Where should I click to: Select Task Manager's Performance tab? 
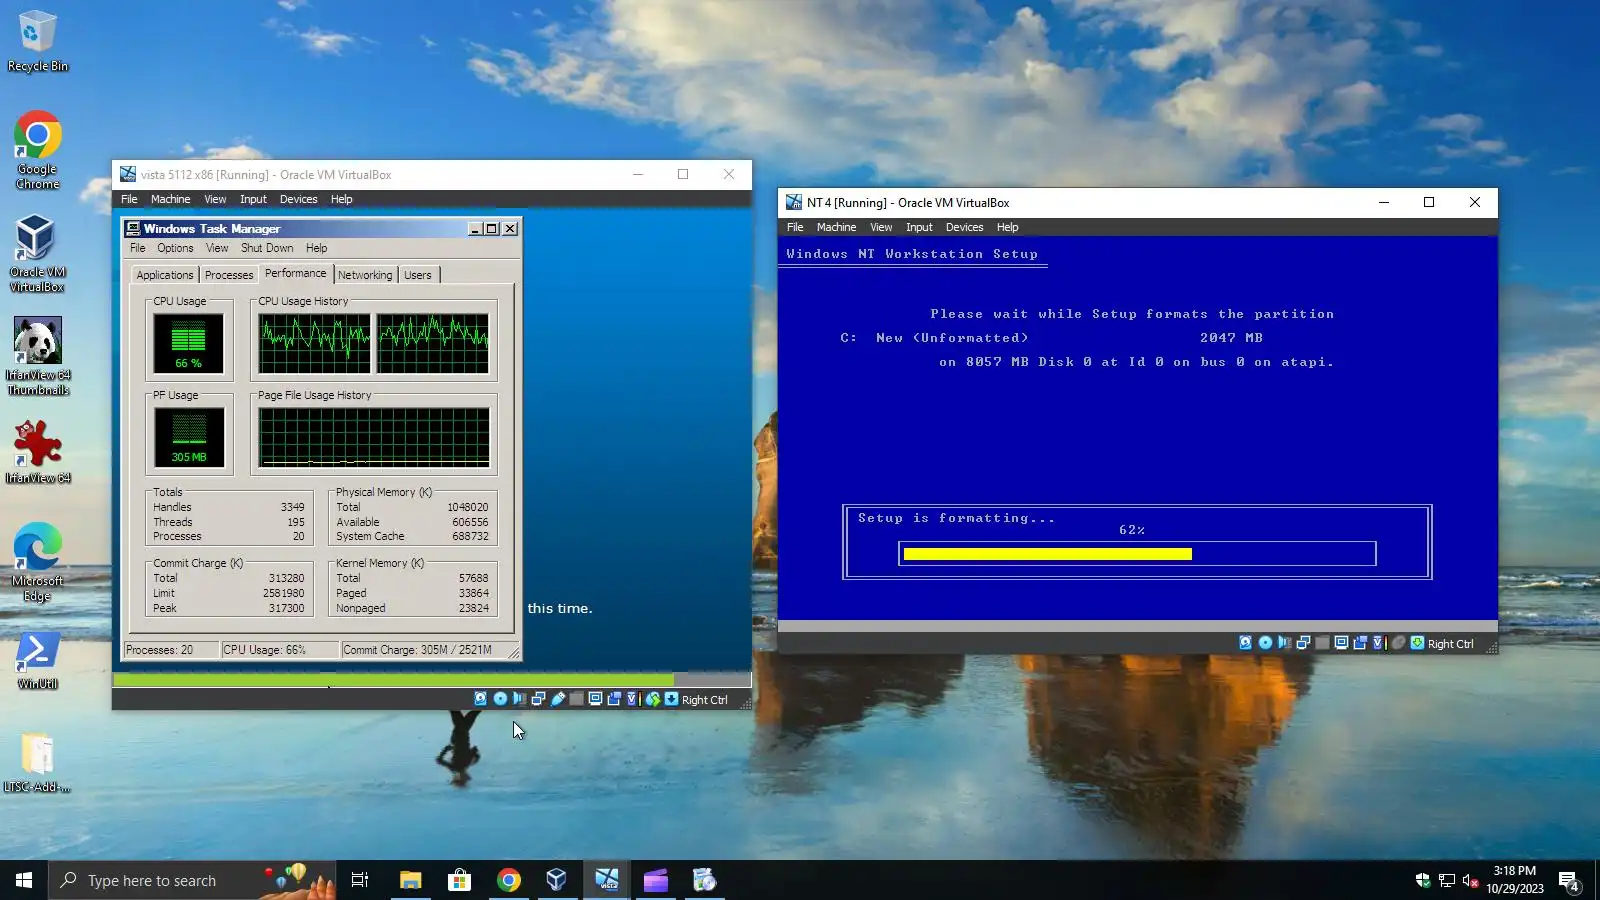pyautogui.click(x=295, y=273)
